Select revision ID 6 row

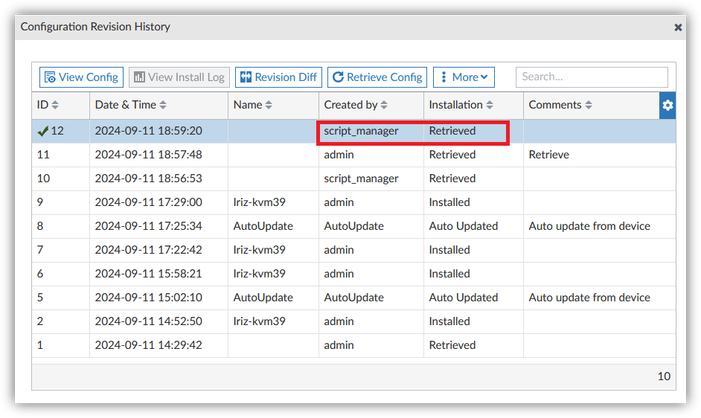(x=353, y=274)
